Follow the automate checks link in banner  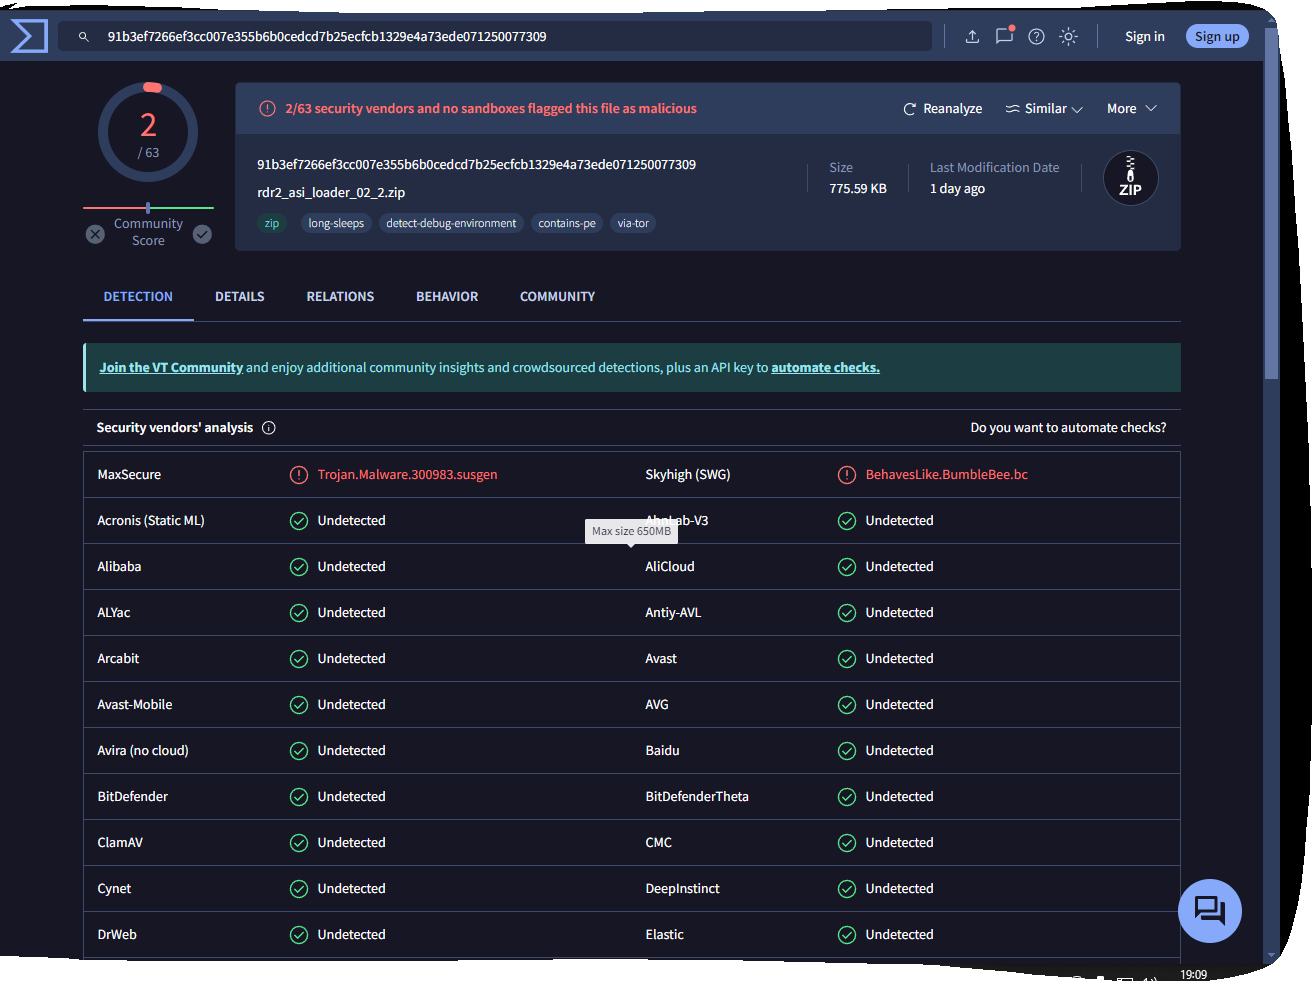click(825, 368)
